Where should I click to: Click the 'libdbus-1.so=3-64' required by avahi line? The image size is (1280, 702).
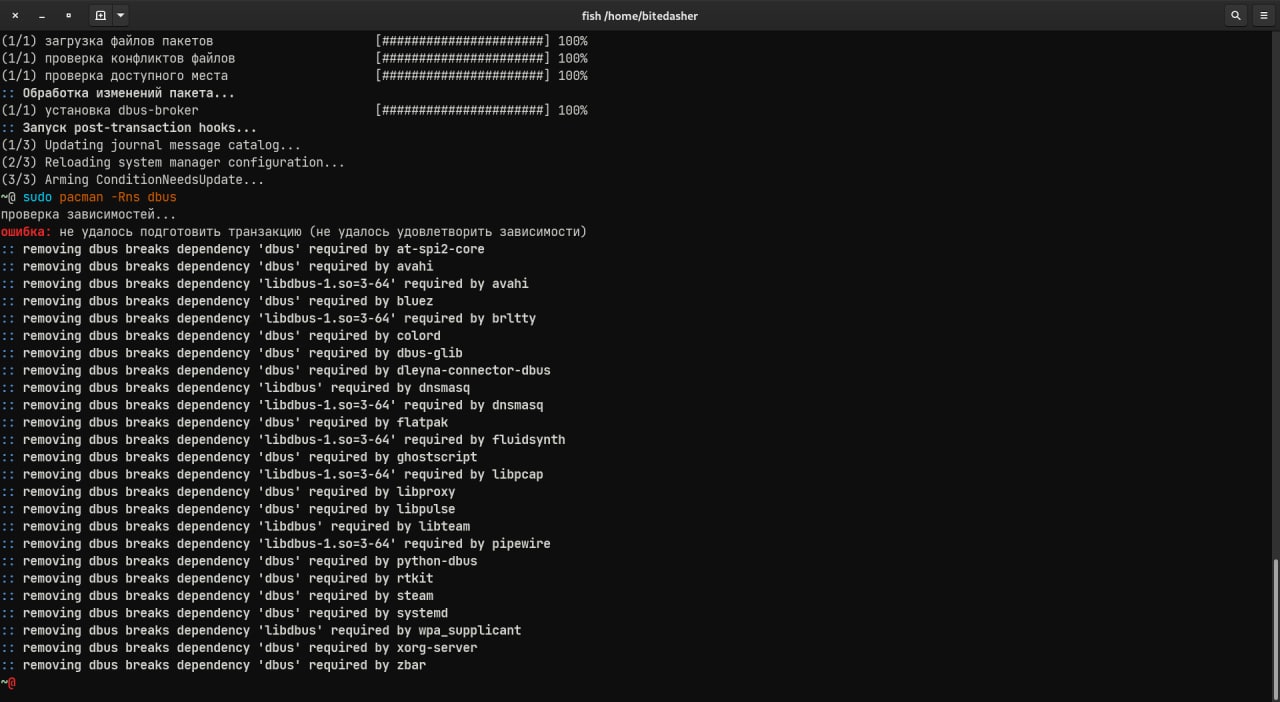[264, 284]
